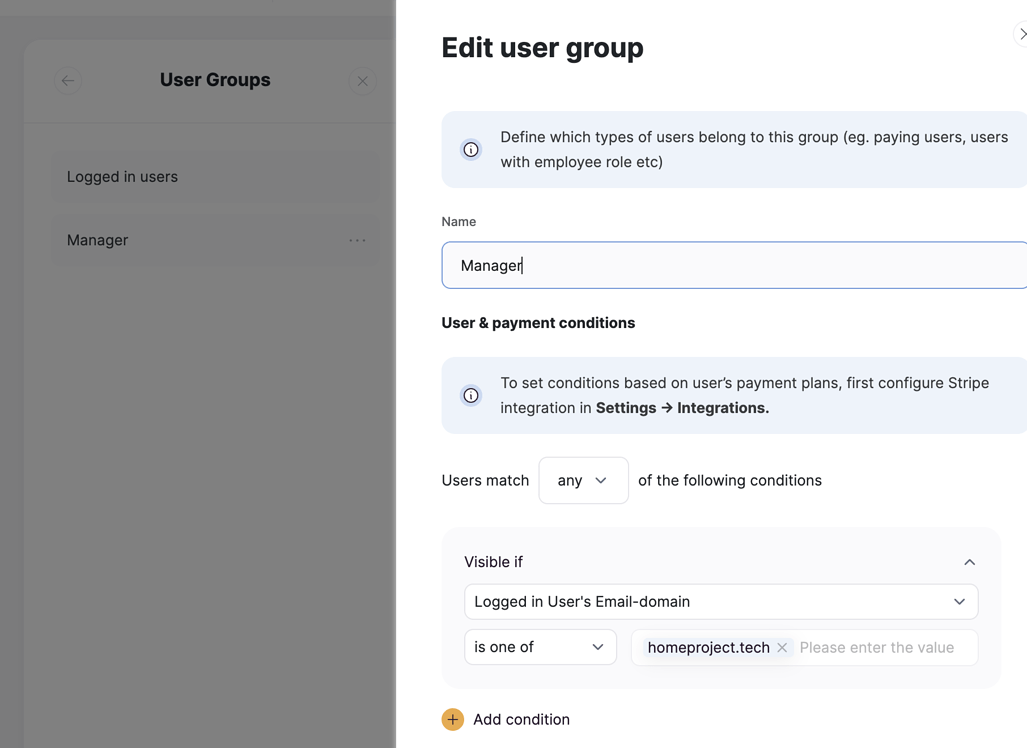Remove the homeproject.tech value tag
Viewport: 1027px width, 748px height.
[781, 647]
